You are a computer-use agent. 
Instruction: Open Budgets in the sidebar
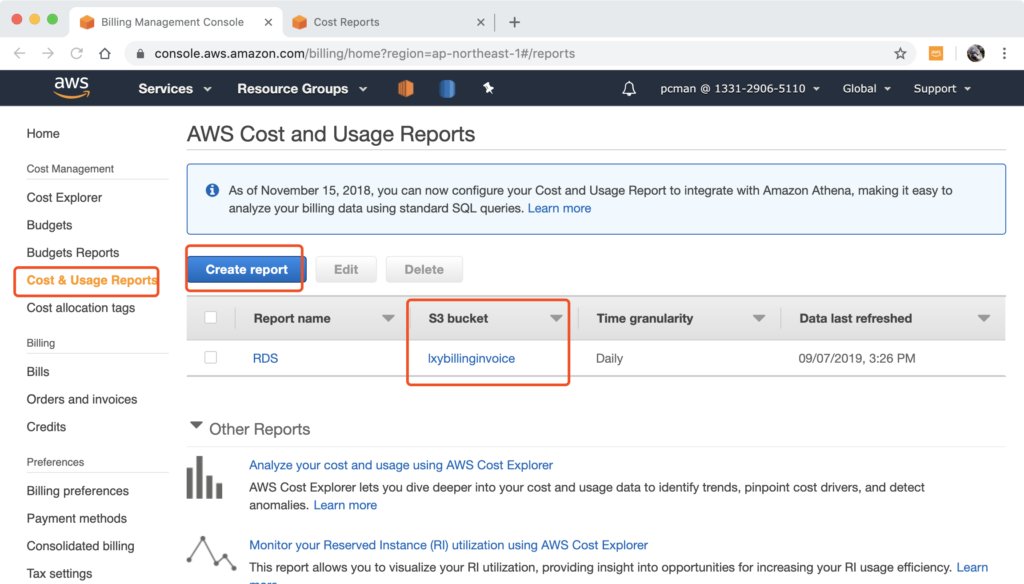[49, 225]
